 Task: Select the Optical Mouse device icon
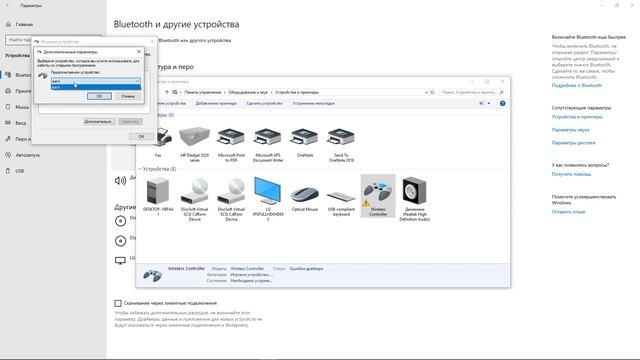tap(304, 194)
